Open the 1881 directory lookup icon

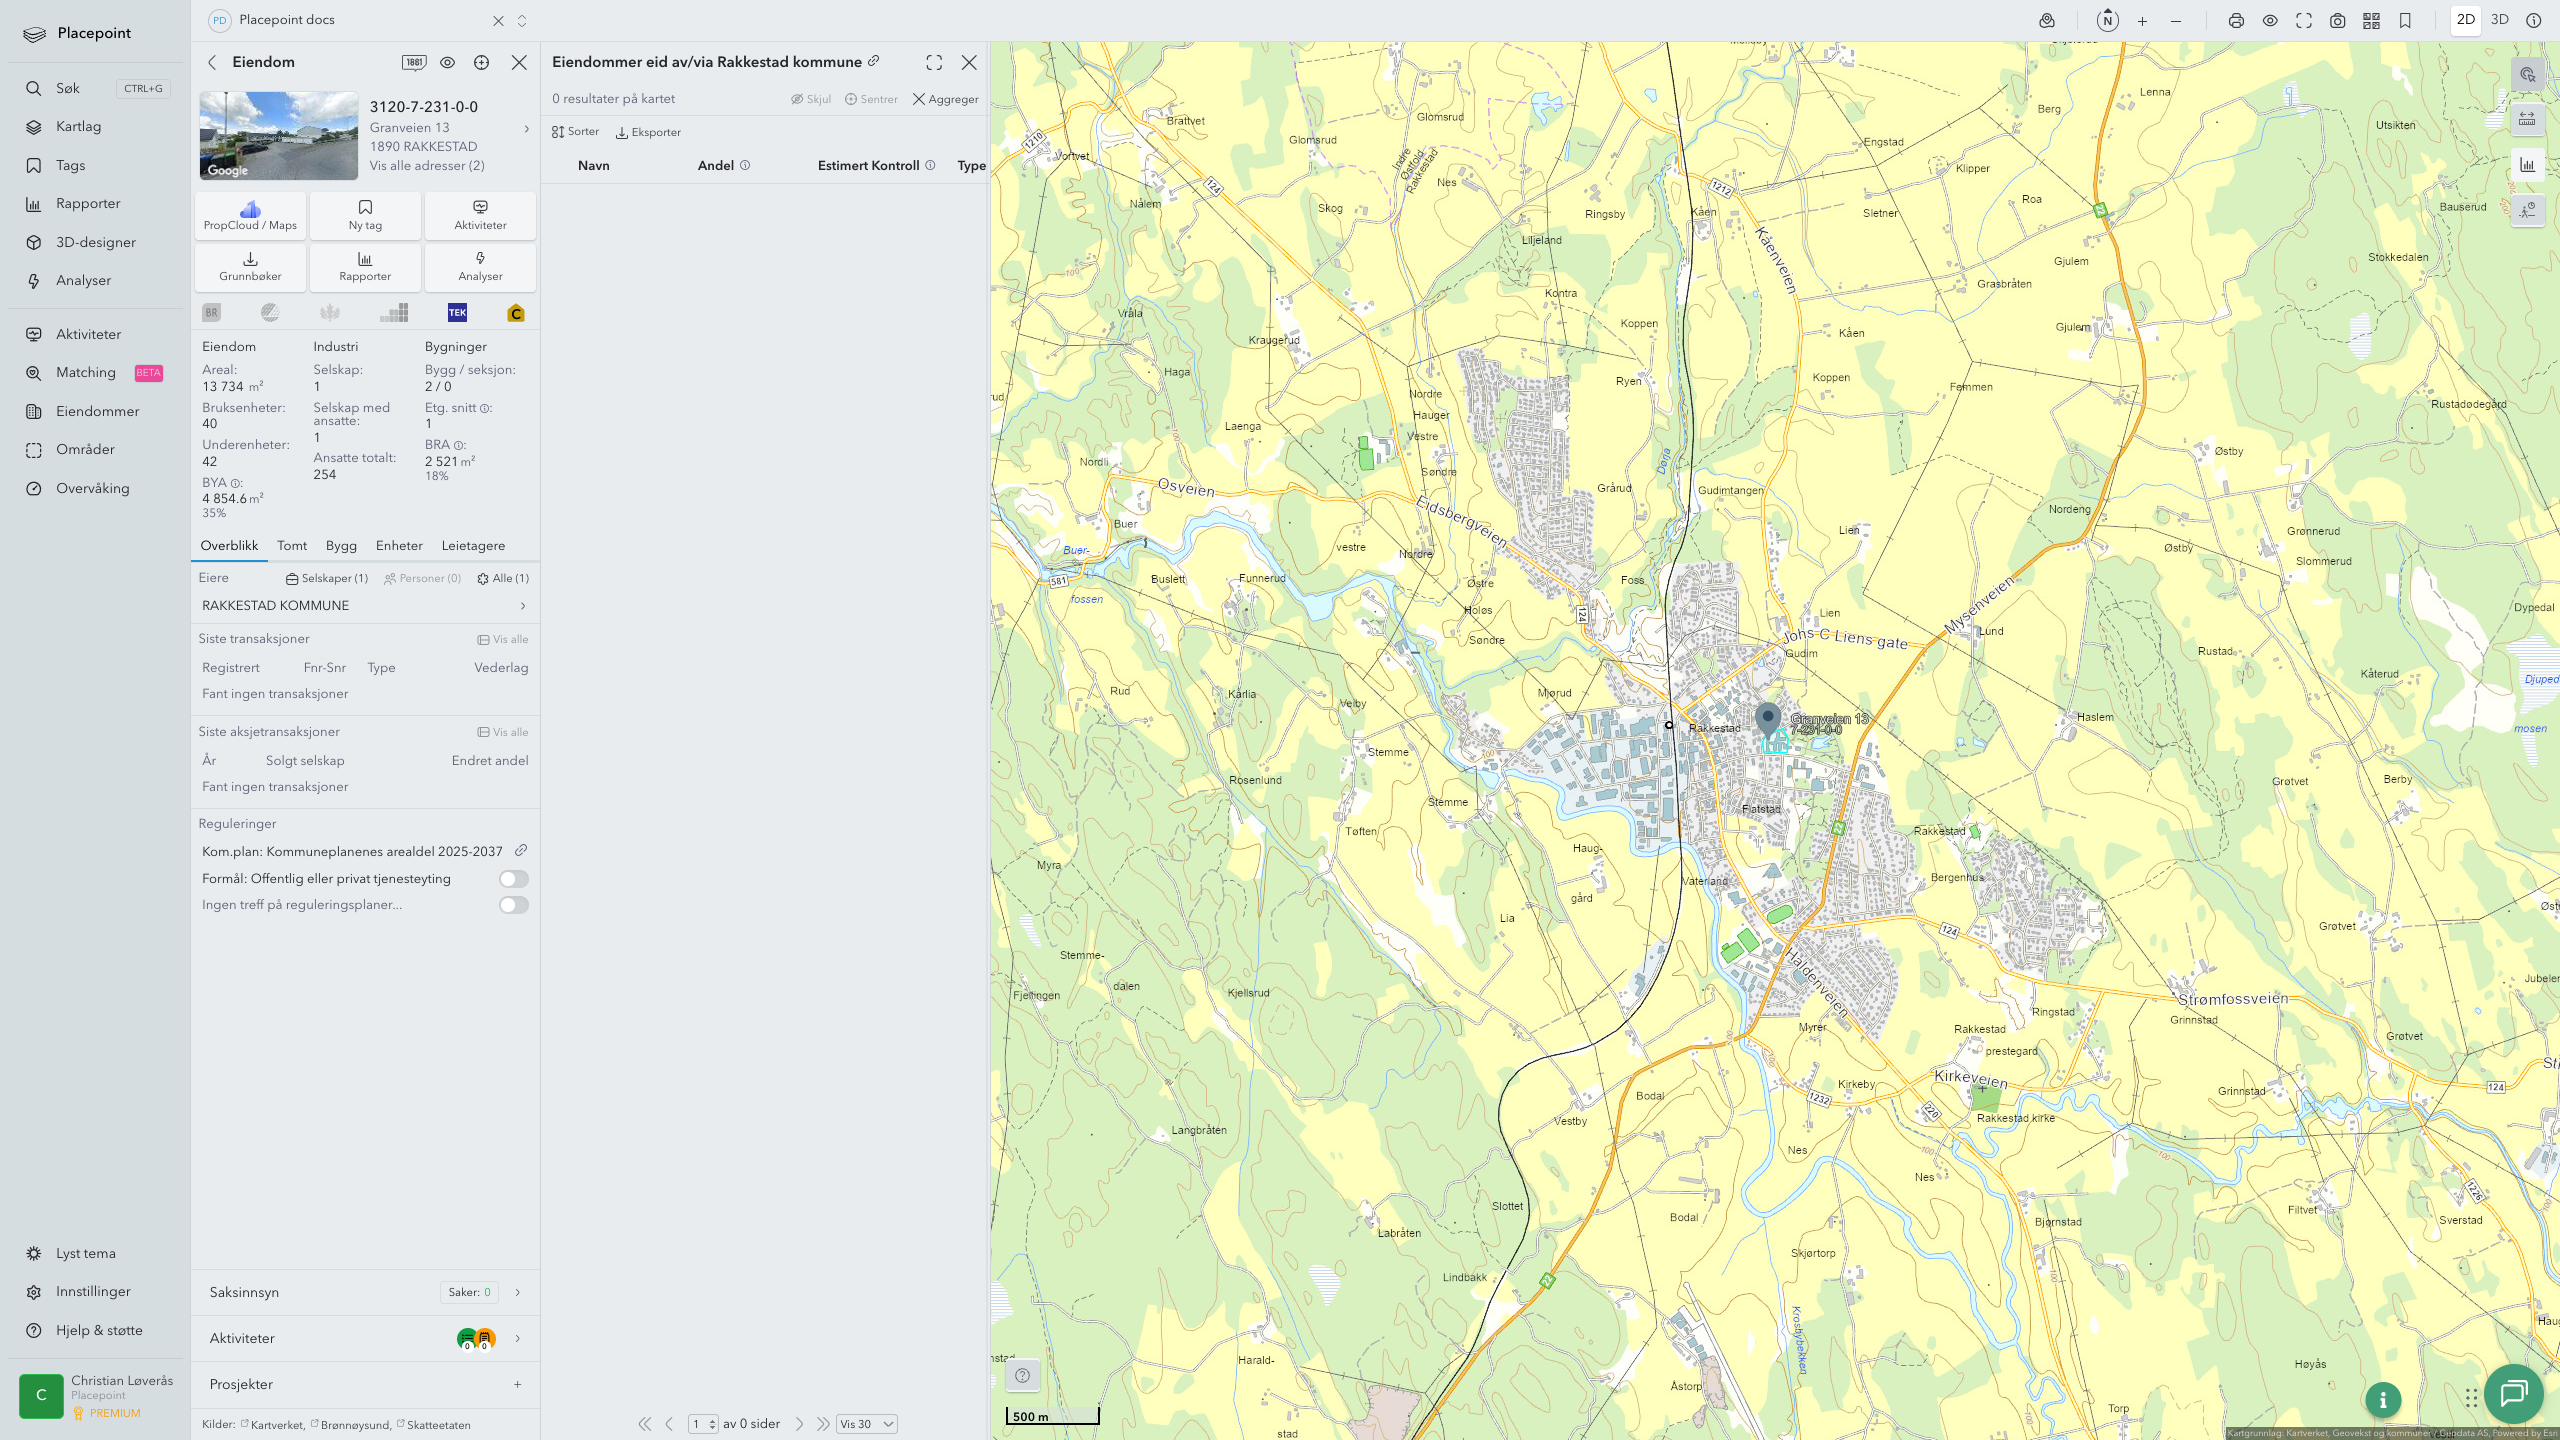[x=414, y=62]
